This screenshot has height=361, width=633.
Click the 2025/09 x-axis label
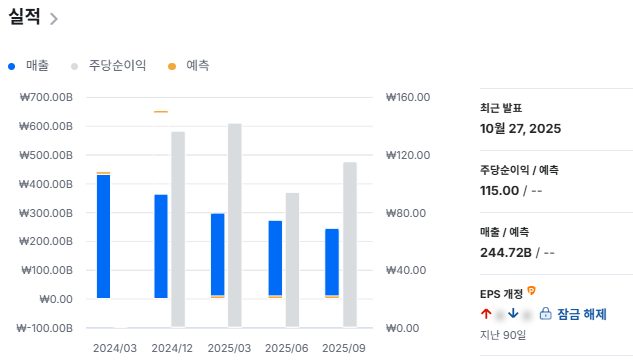coord(344,348)
